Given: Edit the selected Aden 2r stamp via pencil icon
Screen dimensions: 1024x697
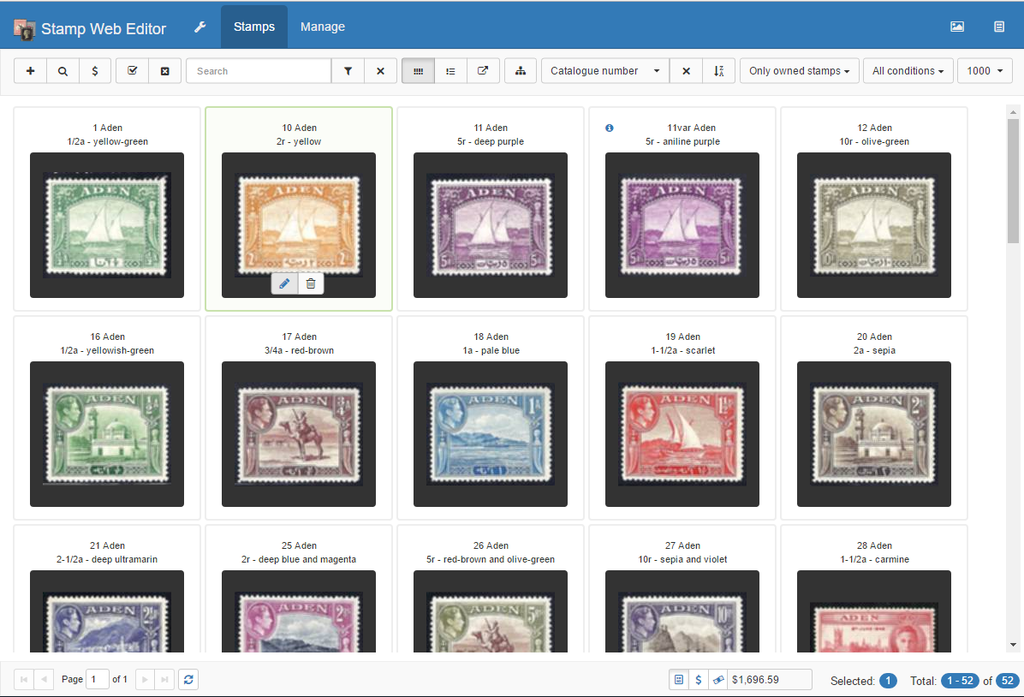Looking at the screenshot, I should click(x=284, y=283).
